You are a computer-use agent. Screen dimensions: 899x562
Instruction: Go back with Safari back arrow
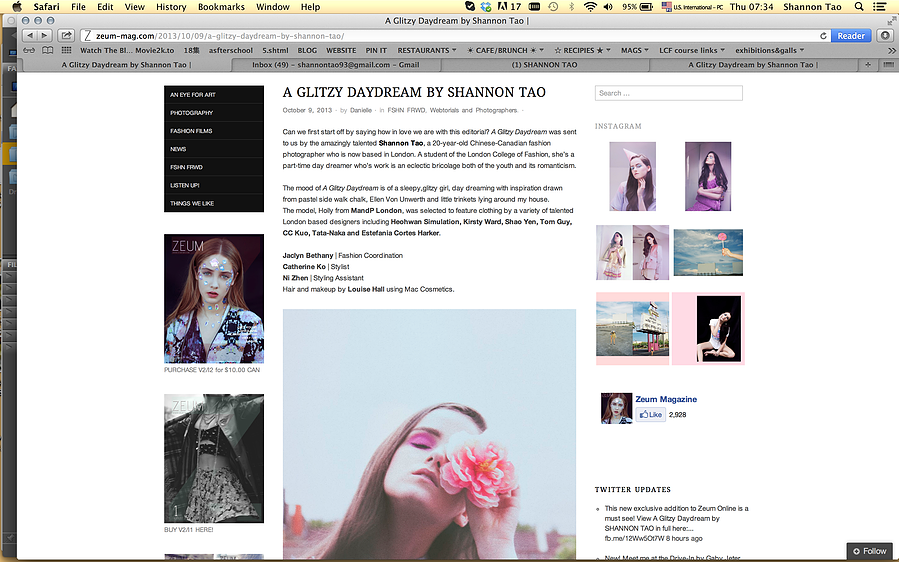pos(30,36)
